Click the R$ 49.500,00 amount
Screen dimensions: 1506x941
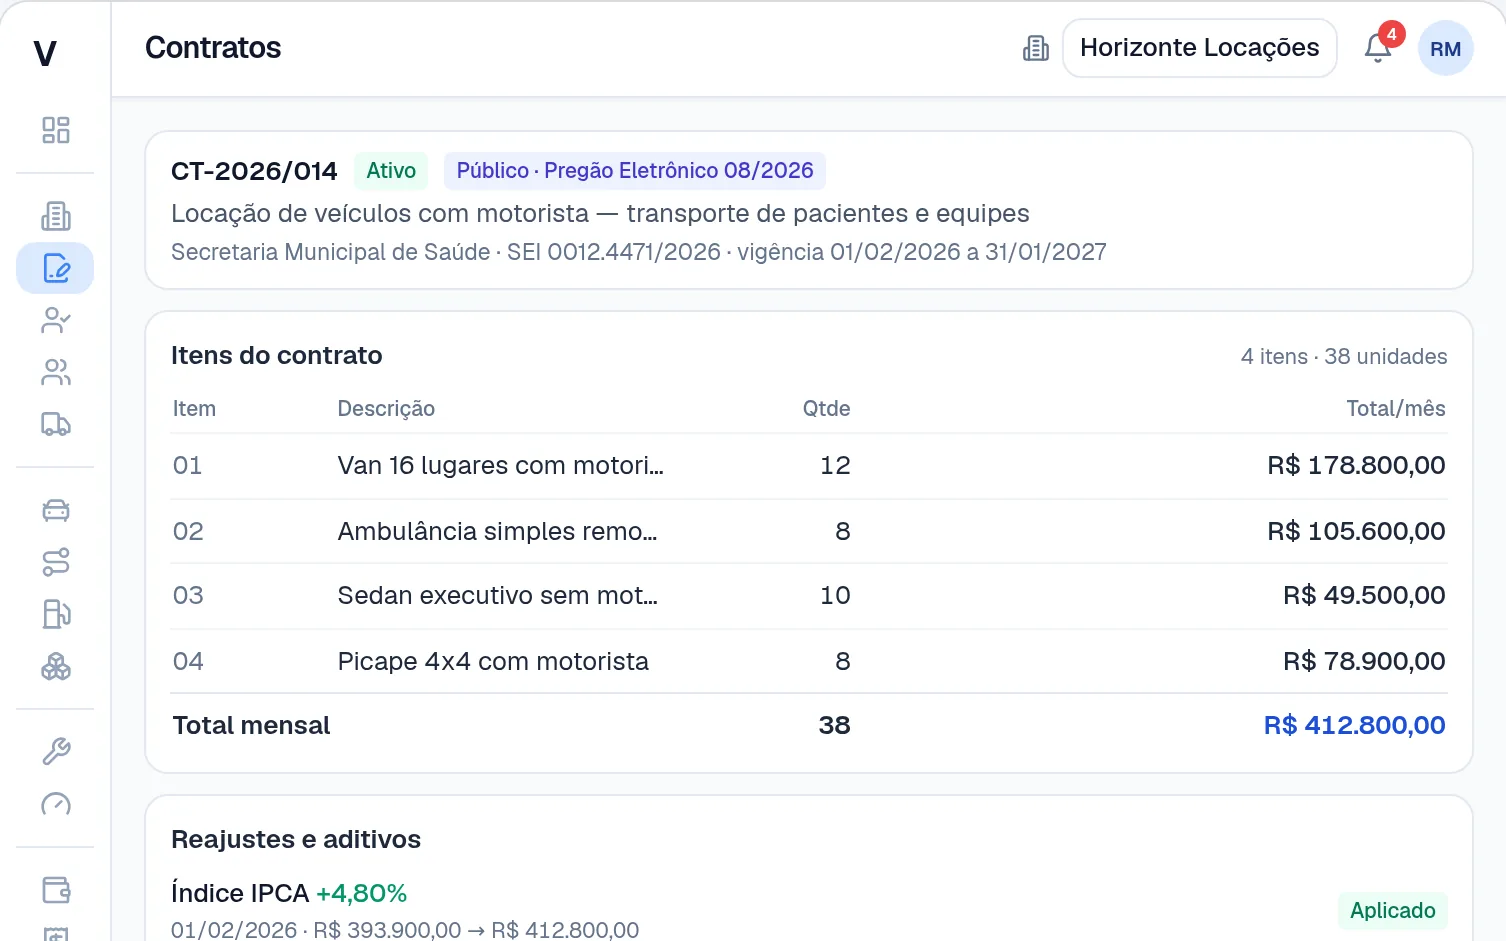click(1364, 595)
